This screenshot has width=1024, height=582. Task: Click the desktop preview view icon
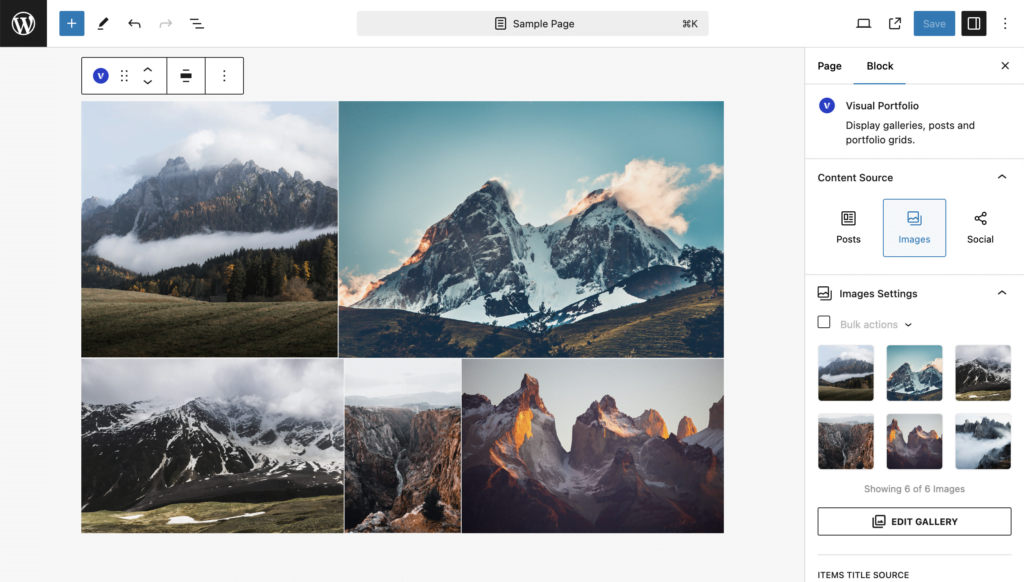pos(863,24)
